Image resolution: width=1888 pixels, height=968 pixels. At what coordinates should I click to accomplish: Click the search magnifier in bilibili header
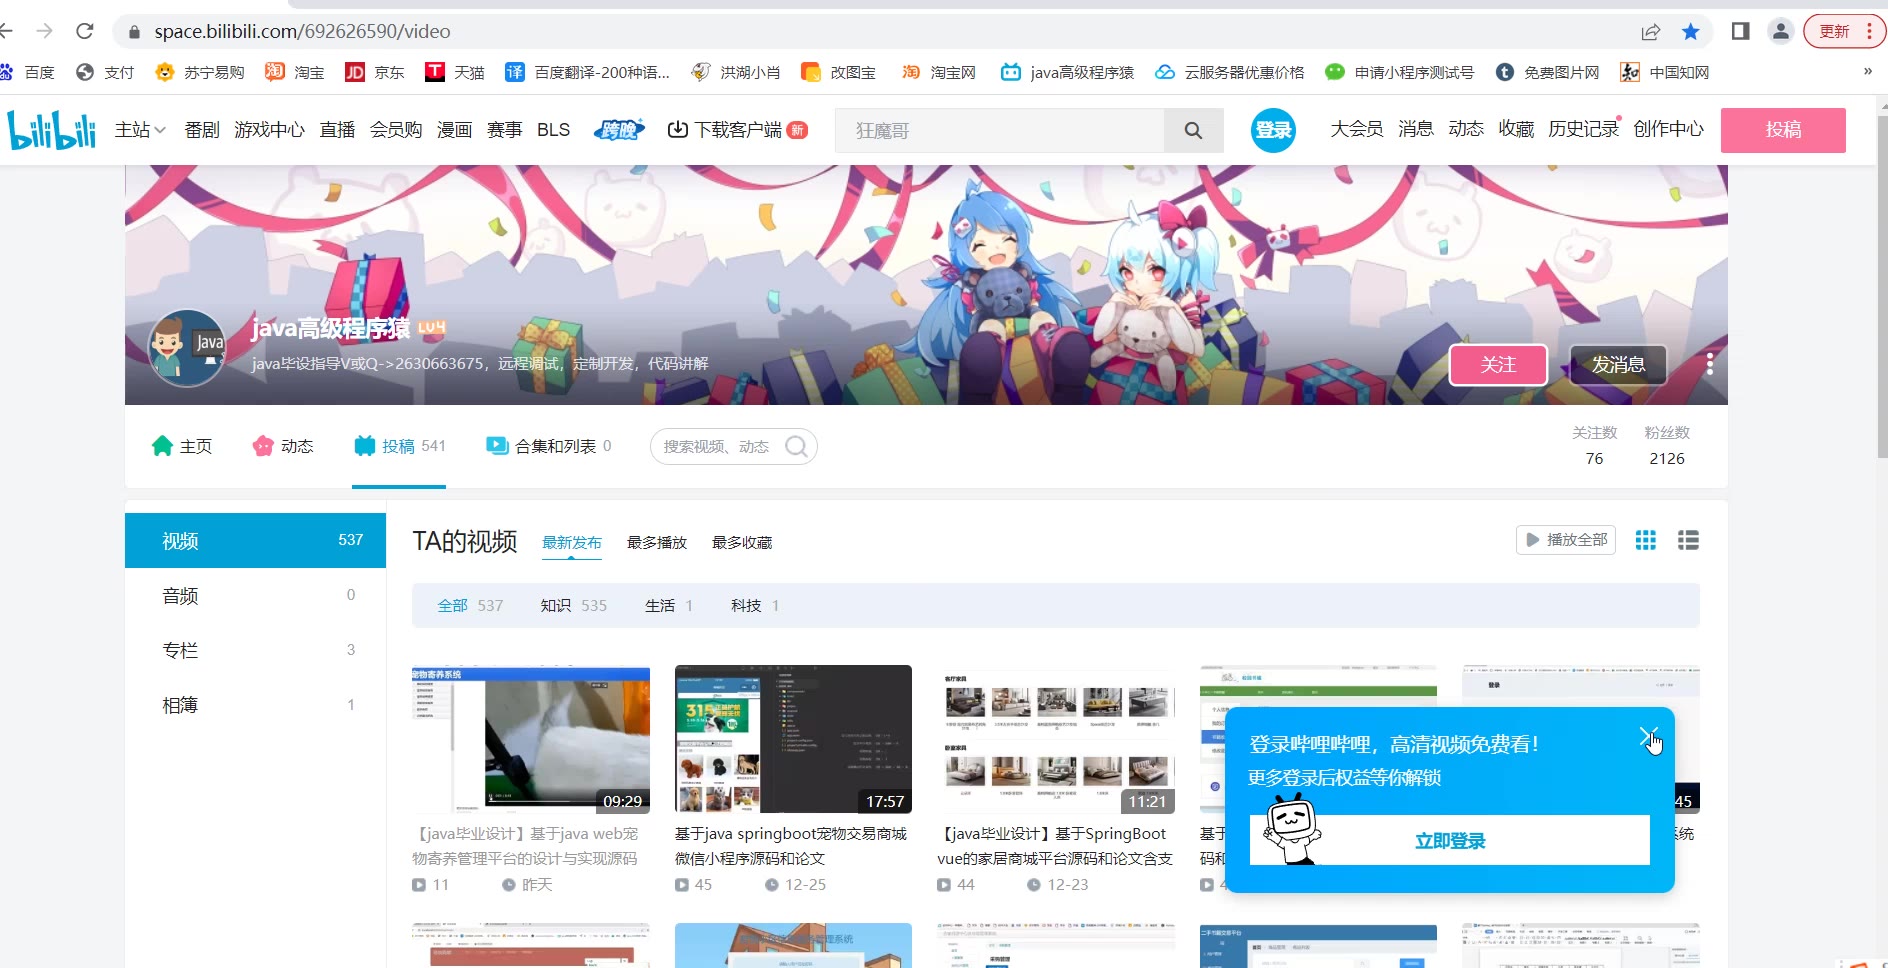pyautogui.click(x=1193, y=130)
